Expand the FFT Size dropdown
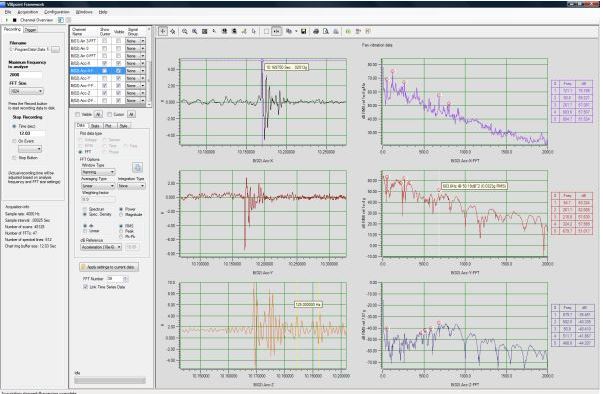This screenshot has width=603, height=394. [27, 91]
